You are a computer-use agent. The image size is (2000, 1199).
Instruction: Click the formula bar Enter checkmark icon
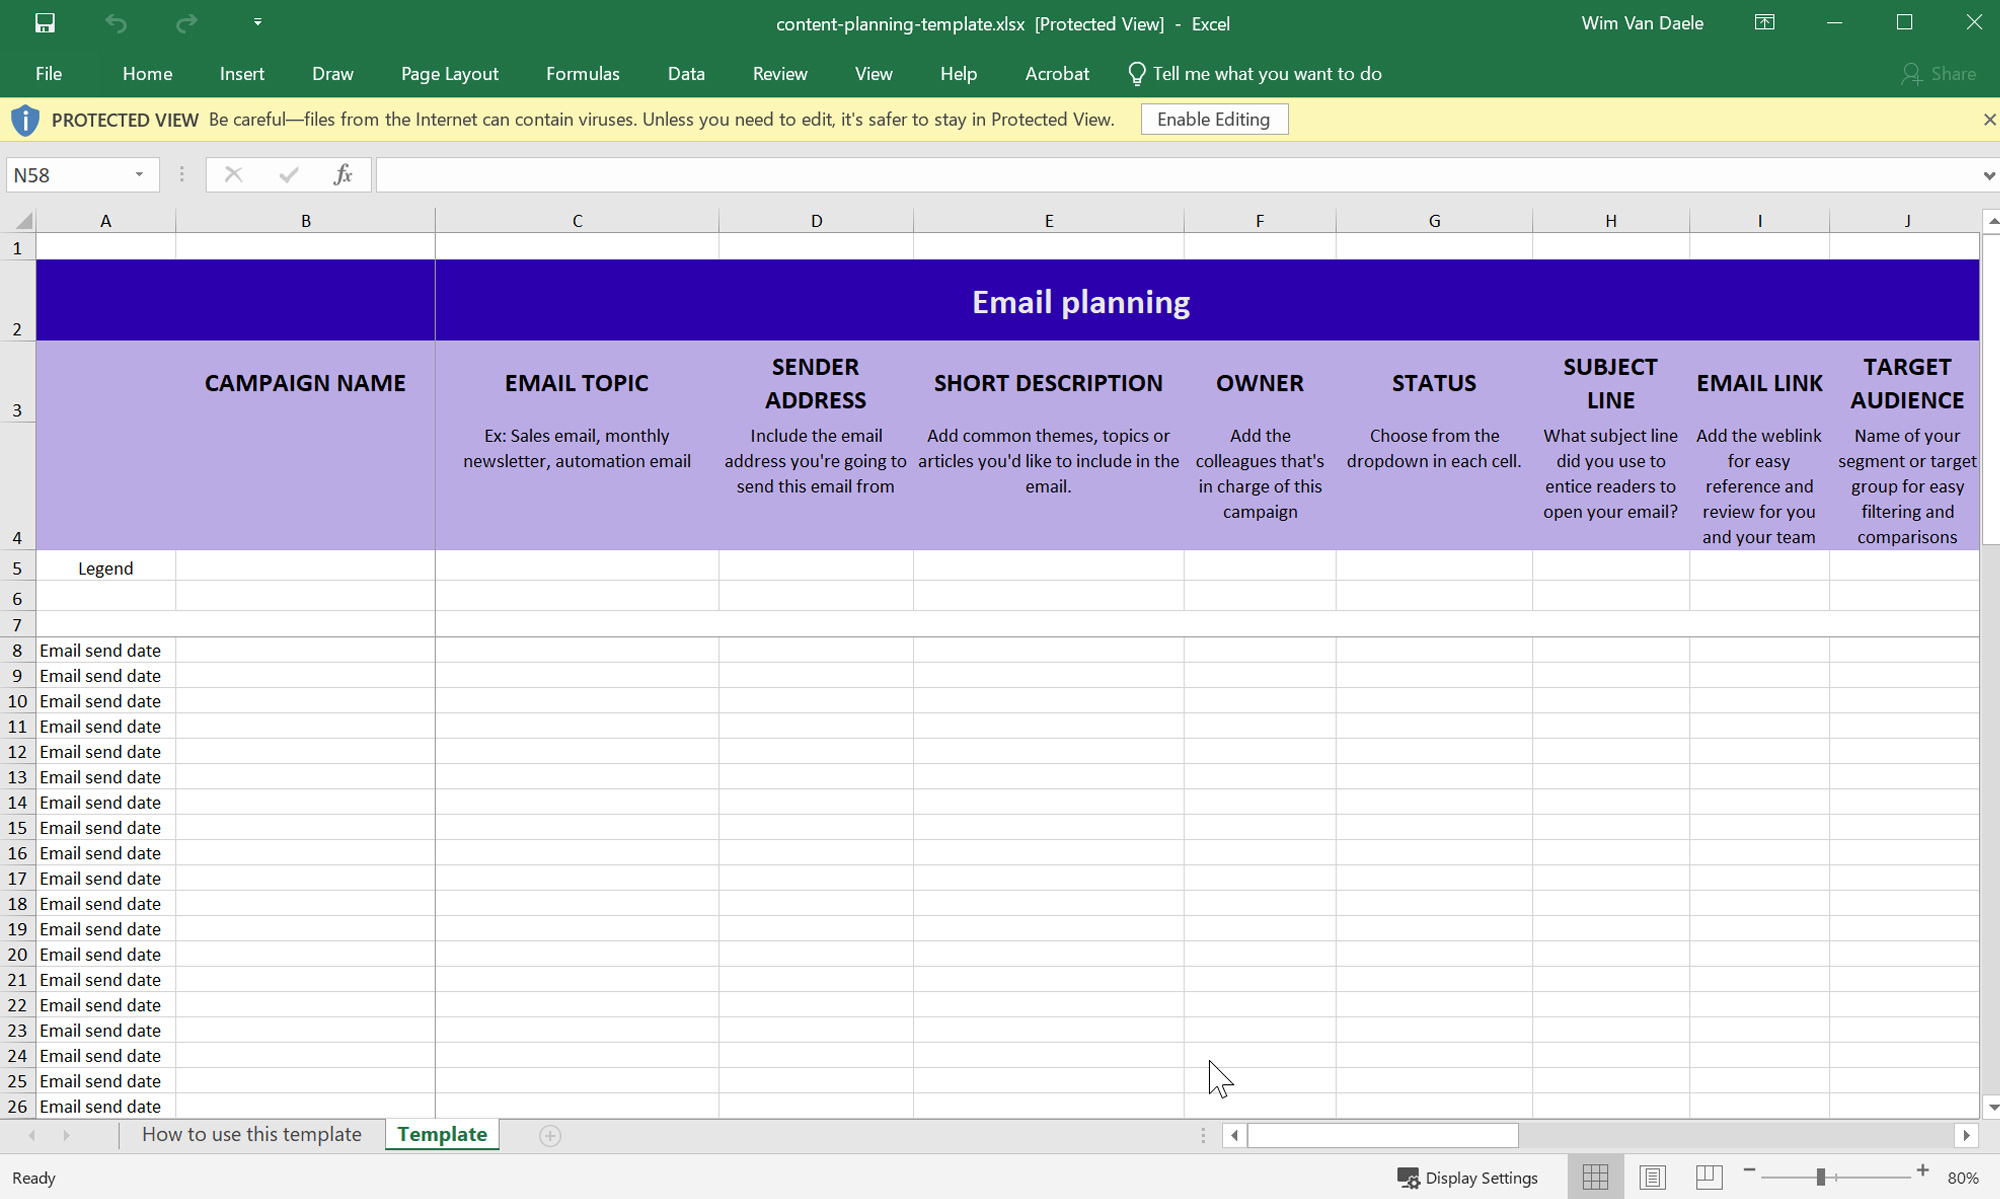coord(289,175)
